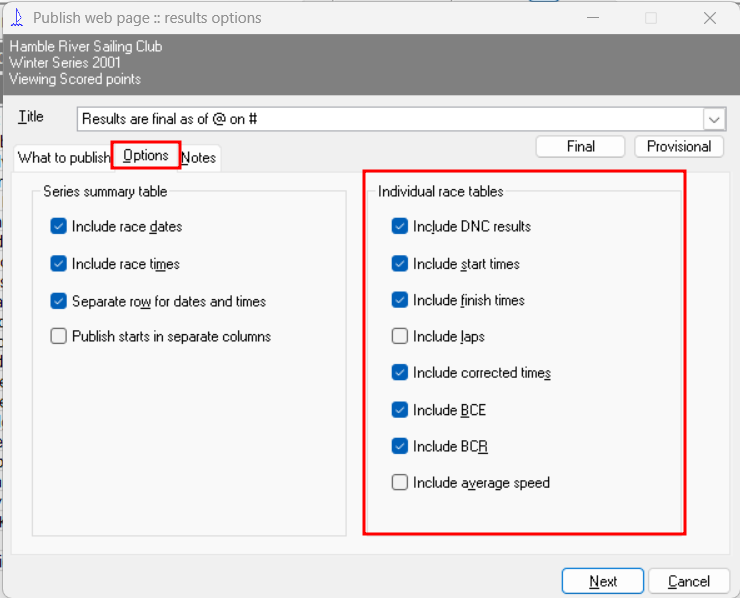Toggle Include BCR checkbox
Screen dimensions: 740x598
click(400, 446)
